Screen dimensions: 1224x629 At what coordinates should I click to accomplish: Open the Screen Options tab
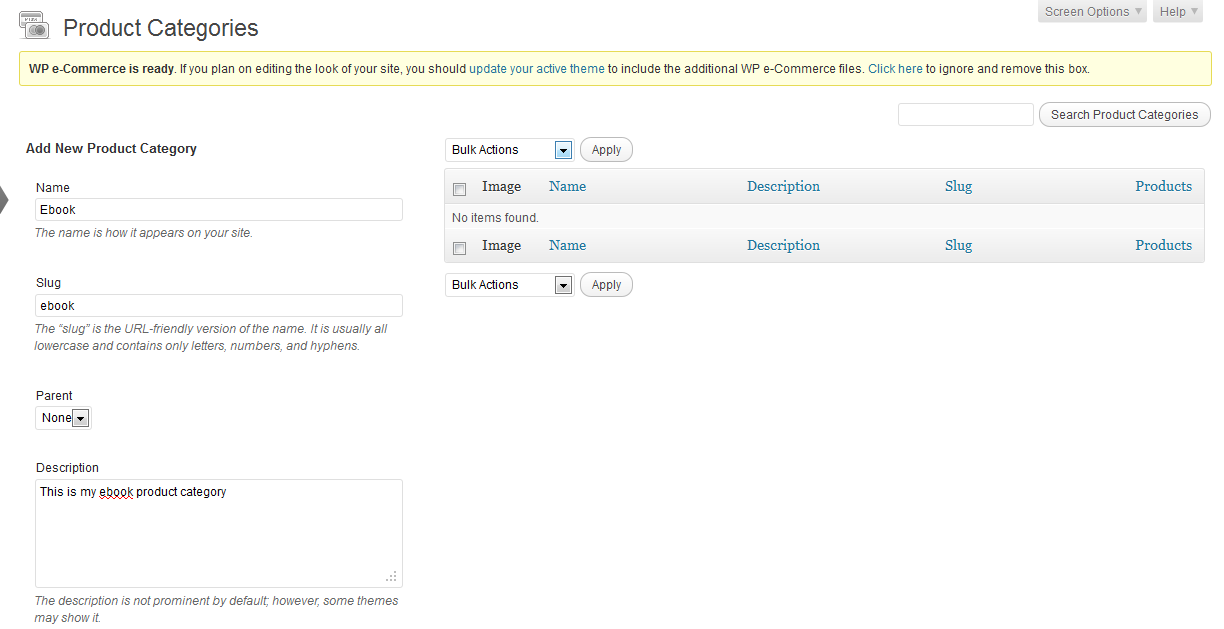tap(1093, 12)
